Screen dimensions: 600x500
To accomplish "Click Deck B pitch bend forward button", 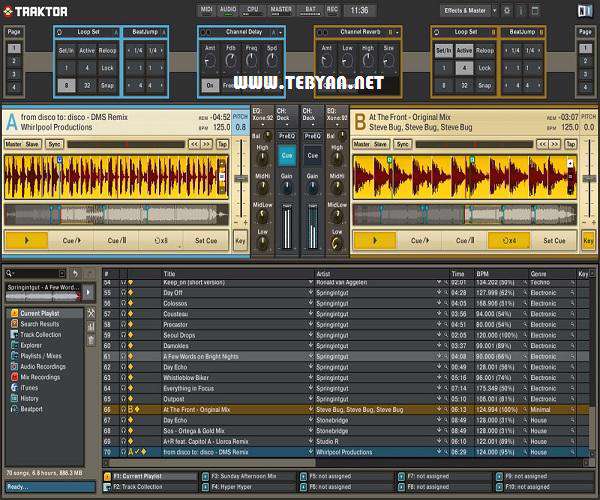I will [554, 144].
